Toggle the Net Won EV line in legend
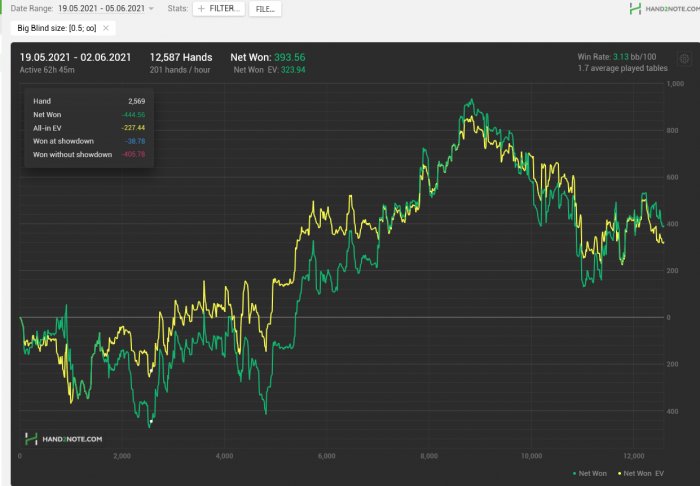The width and height of the screenshot is (700, 486). 642,471
